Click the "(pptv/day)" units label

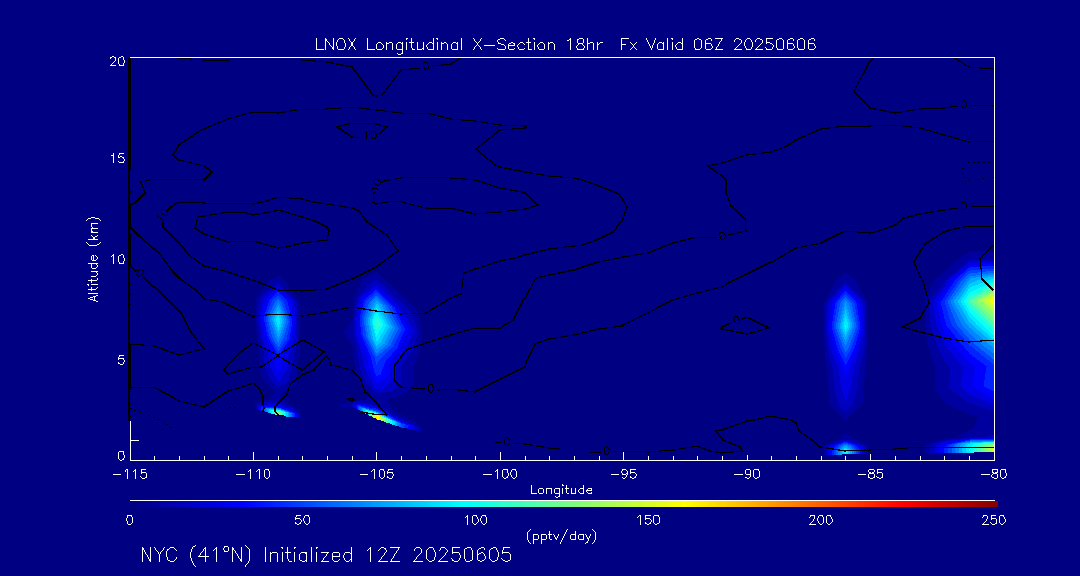click(x=561, y=535)
